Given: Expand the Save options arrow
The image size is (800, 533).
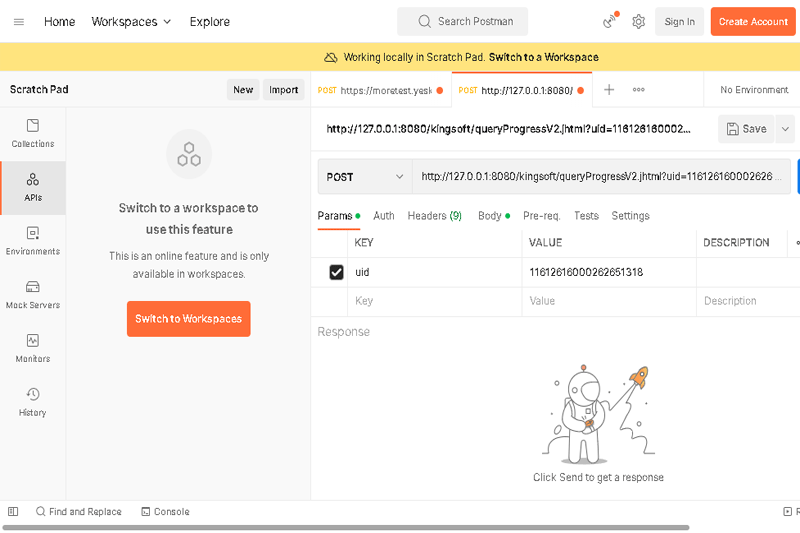Looking at the screenshot, I should (x=785, y=129).
